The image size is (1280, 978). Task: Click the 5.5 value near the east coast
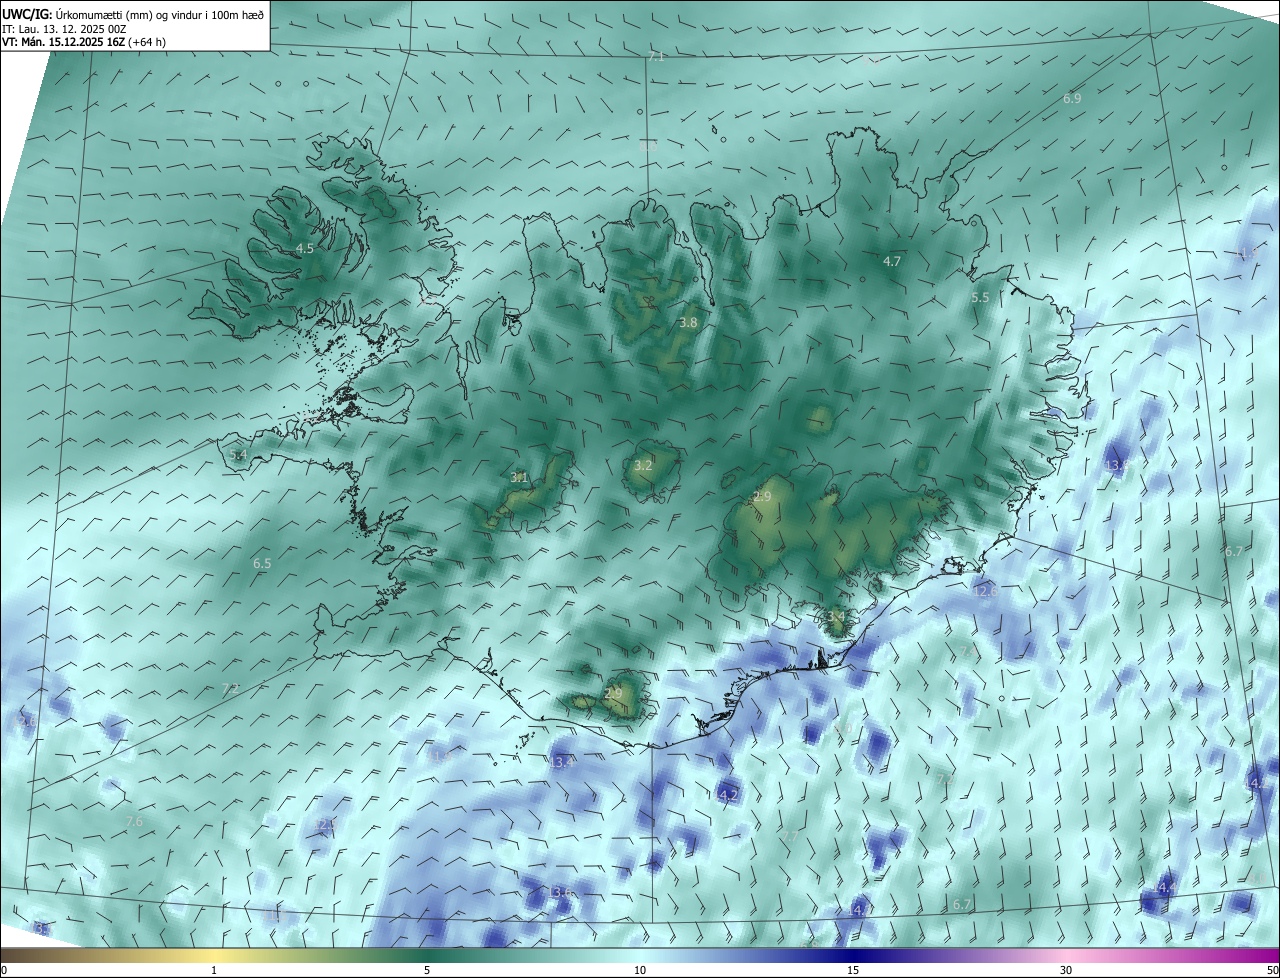pos(980,298)
